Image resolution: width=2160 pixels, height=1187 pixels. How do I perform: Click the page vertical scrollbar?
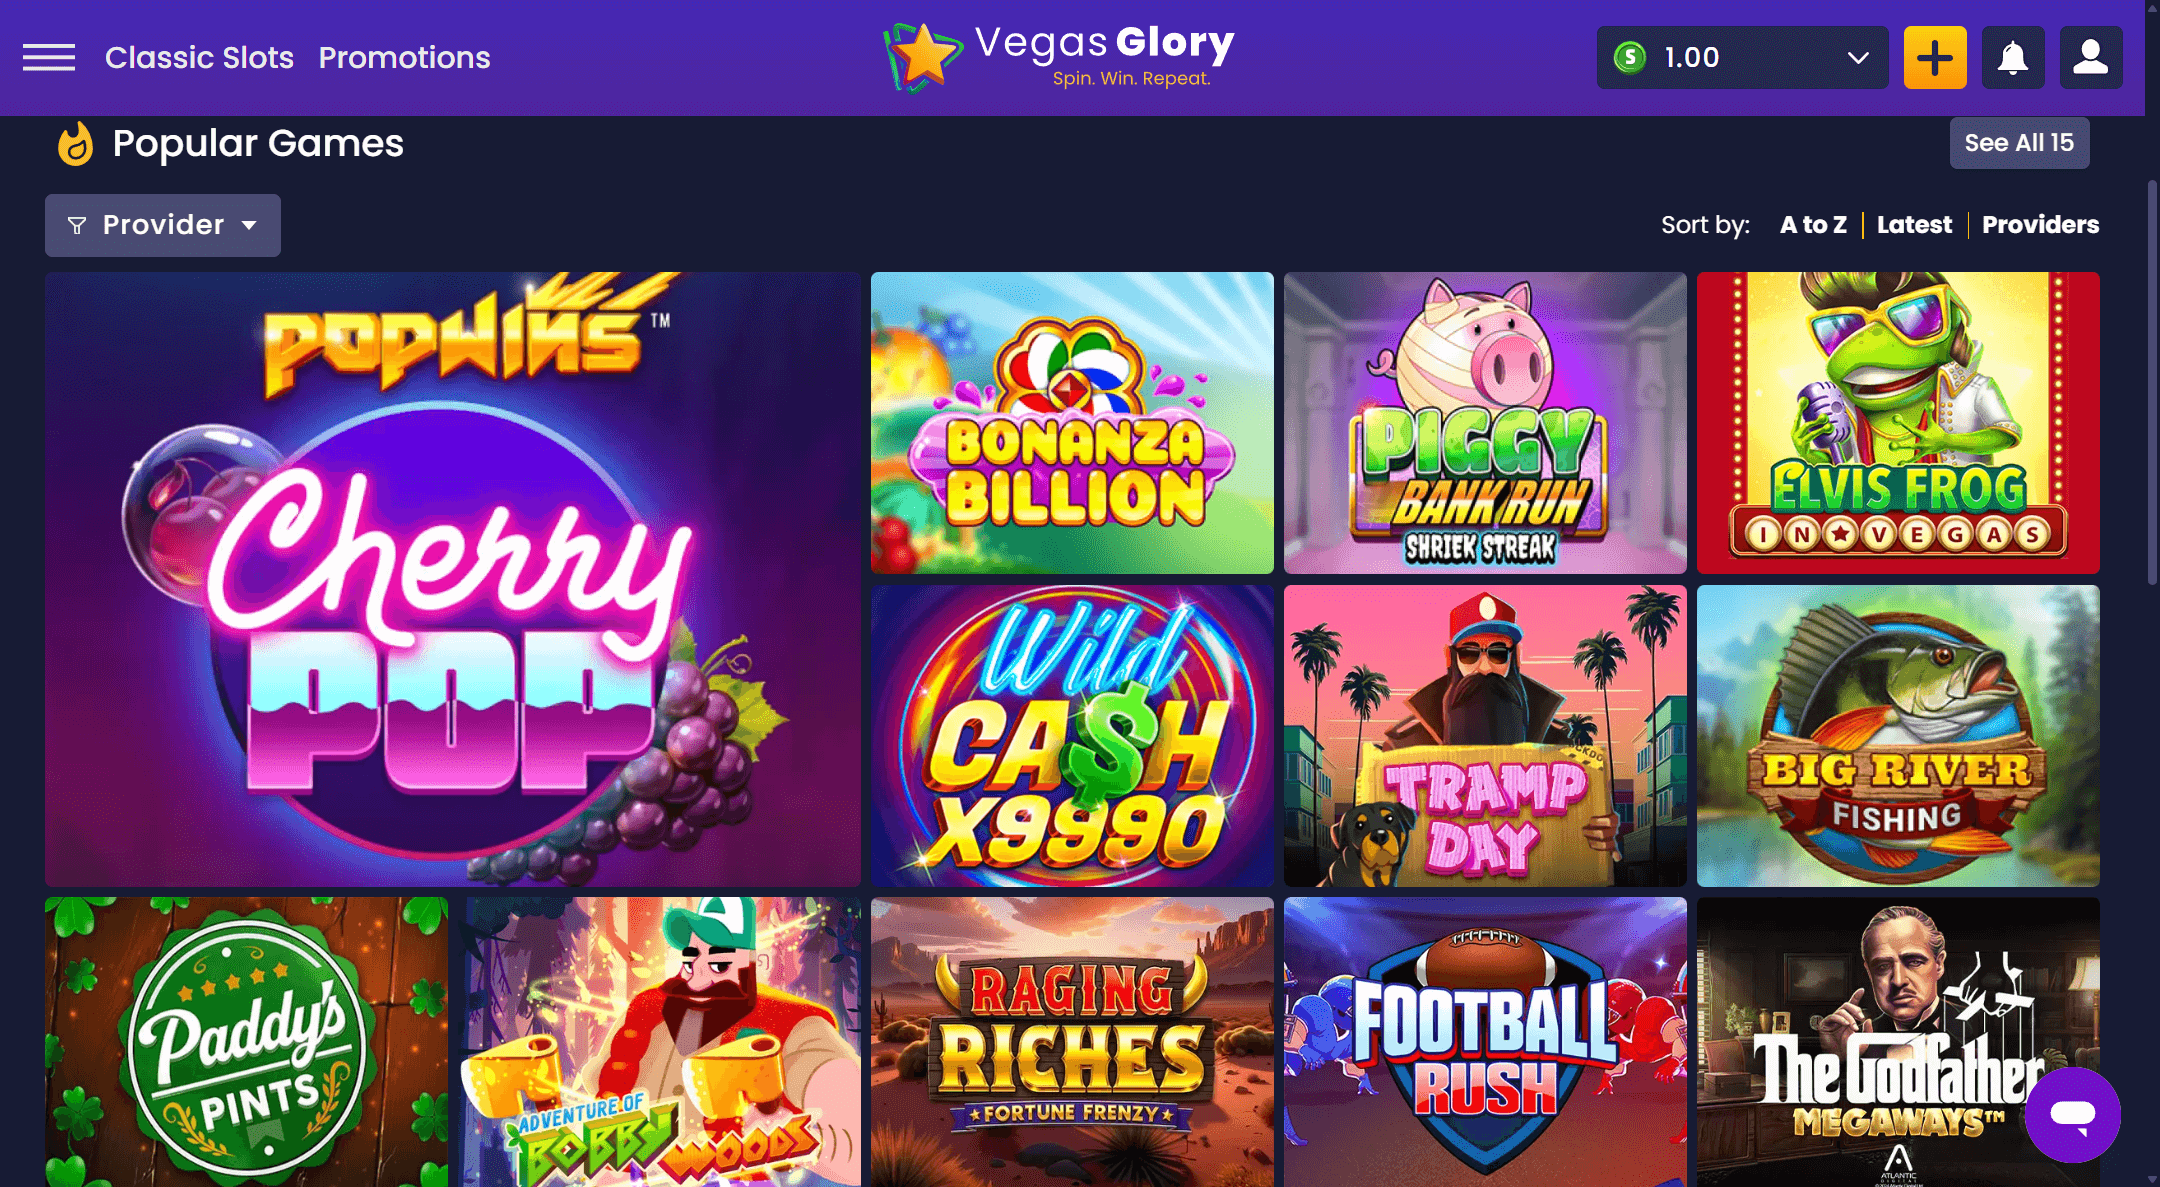[2152, 382]
